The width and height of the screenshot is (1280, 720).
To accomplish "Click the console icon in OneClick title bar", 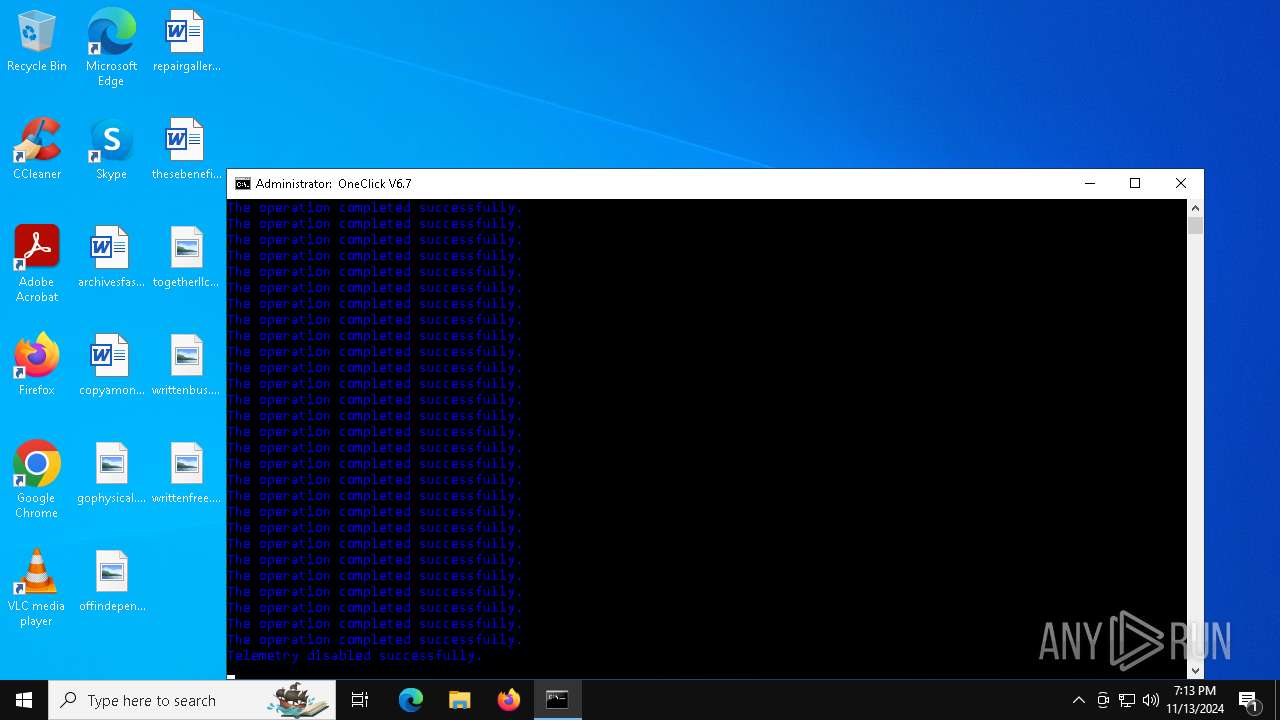I will pos(243,184).
